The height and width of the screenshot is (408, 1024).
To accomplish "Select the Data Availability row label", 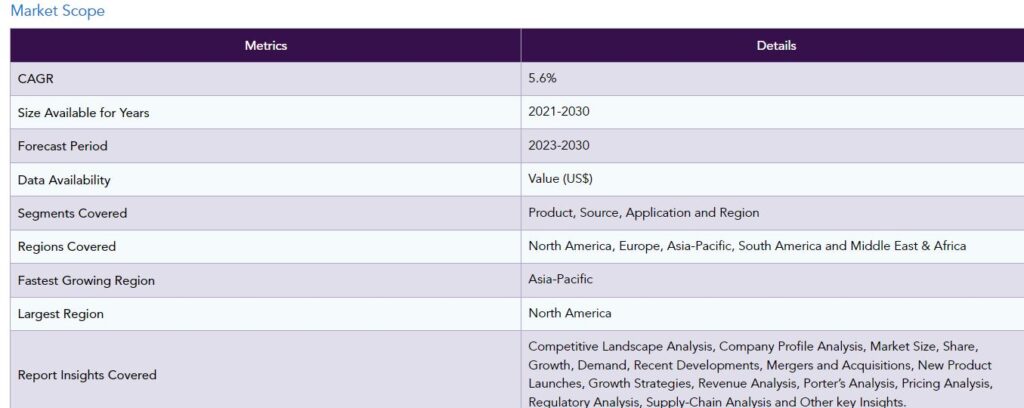I will (x=64, y=180).
